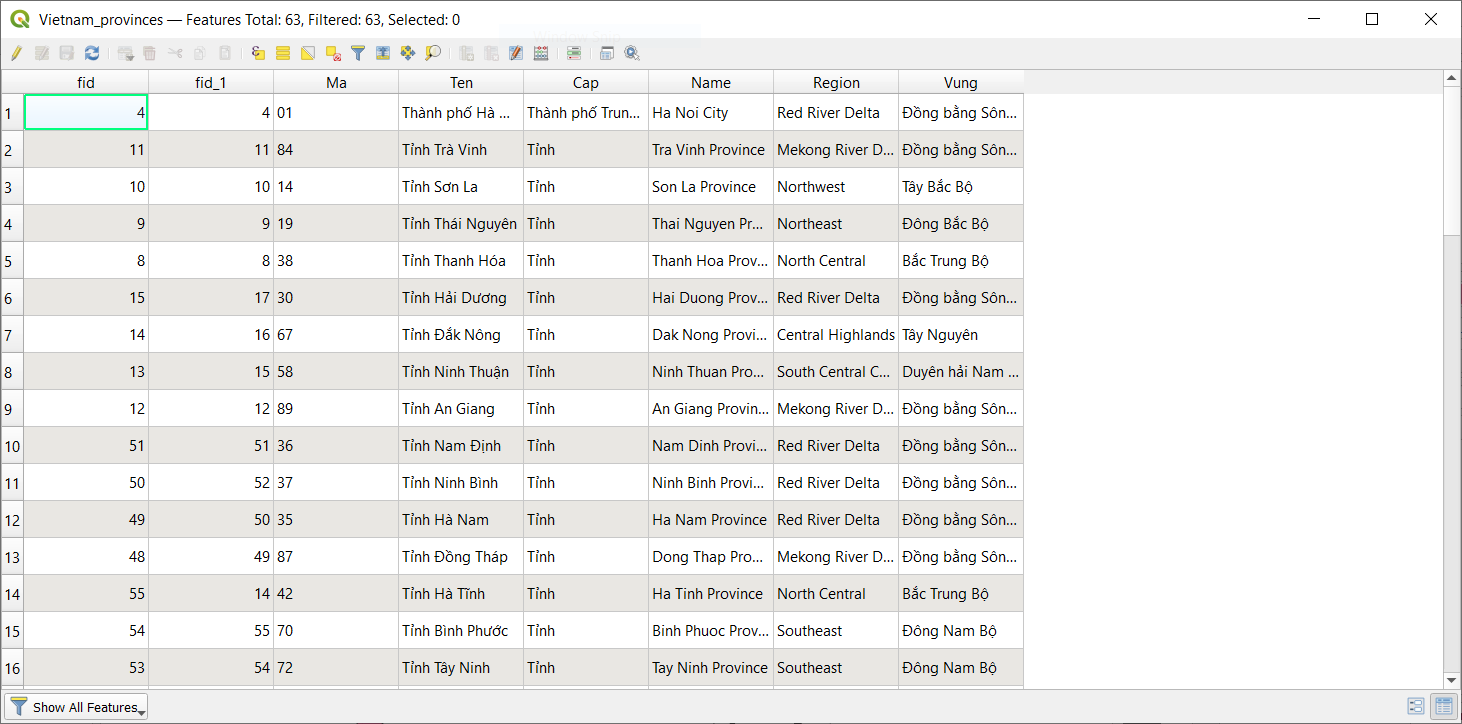Toggle editing mode with the pencil icon
This screenshot has height=724, width=1462.
(x=17, y=53)
